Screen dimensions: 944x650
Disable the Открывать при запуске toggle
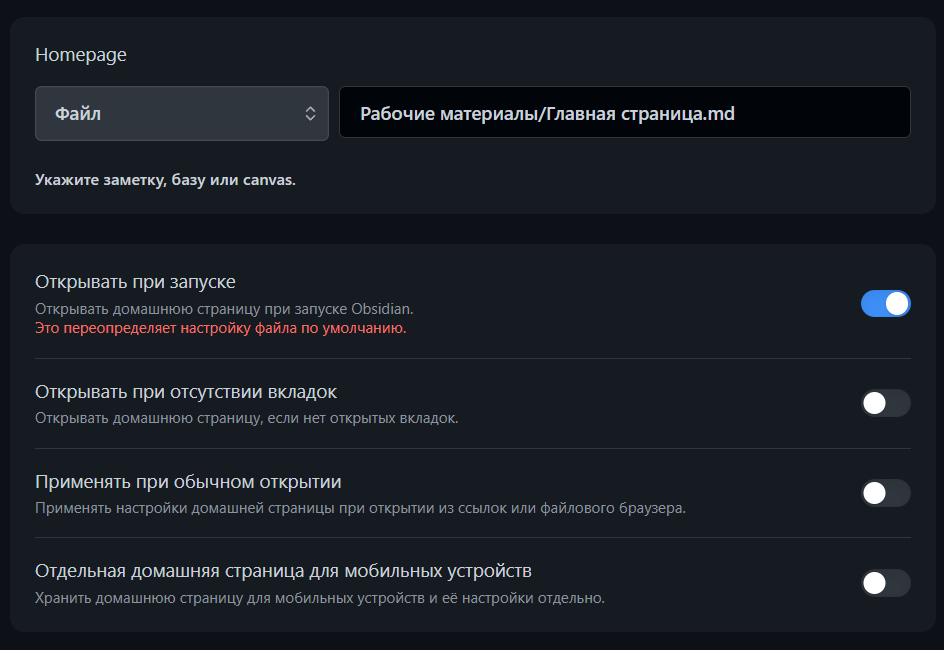[886, 303]
